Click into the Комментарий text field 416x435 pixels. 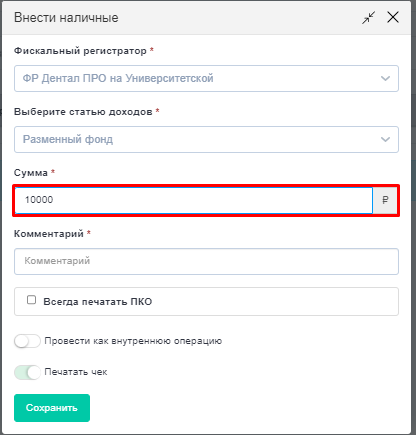coord(206,261)
